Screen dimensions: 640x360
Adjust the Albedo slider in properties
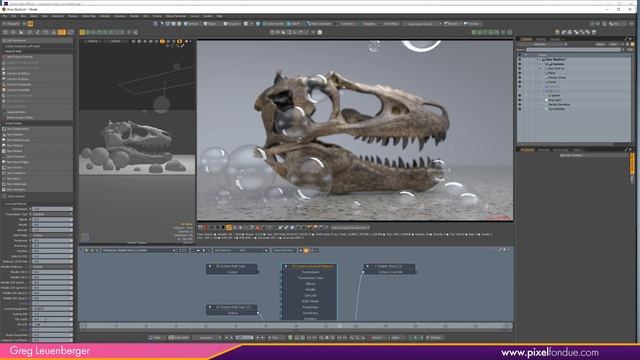click(52, 219)
